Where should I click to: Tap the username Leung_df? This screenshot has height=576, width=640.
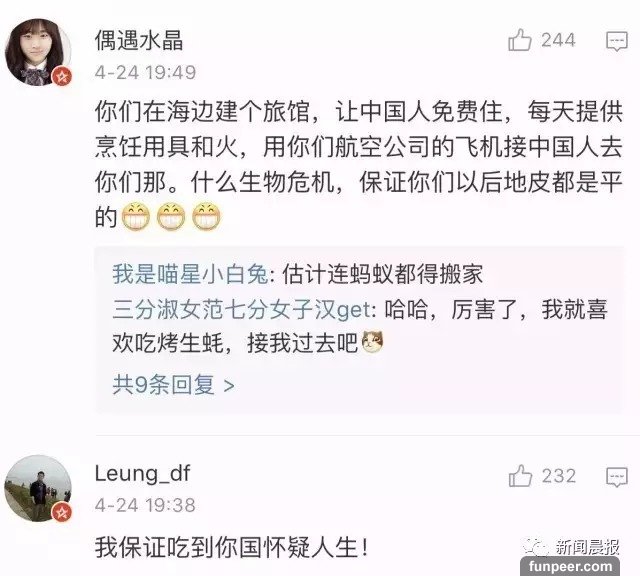[142, 474]
